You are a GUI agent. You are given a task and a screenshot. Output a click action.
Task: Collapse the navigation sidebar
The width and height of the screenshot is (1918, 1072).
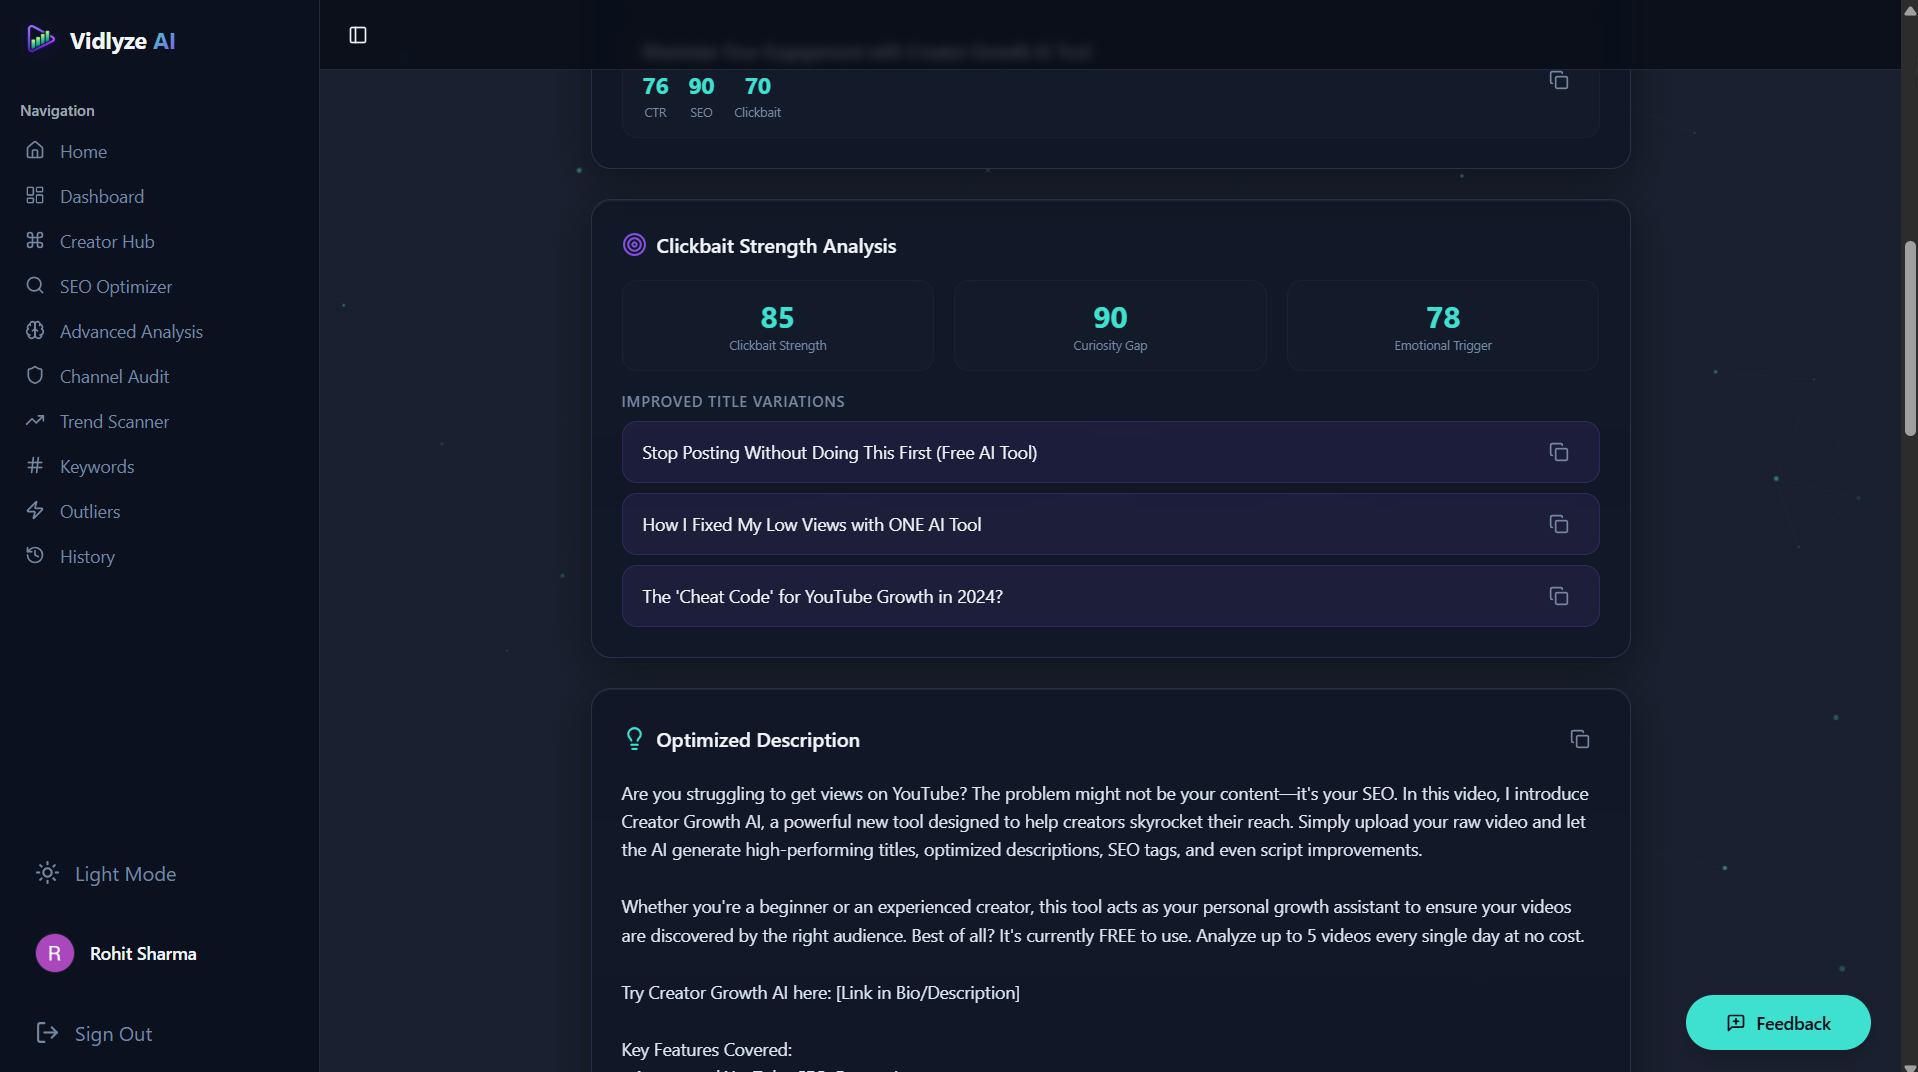(358, 35)
